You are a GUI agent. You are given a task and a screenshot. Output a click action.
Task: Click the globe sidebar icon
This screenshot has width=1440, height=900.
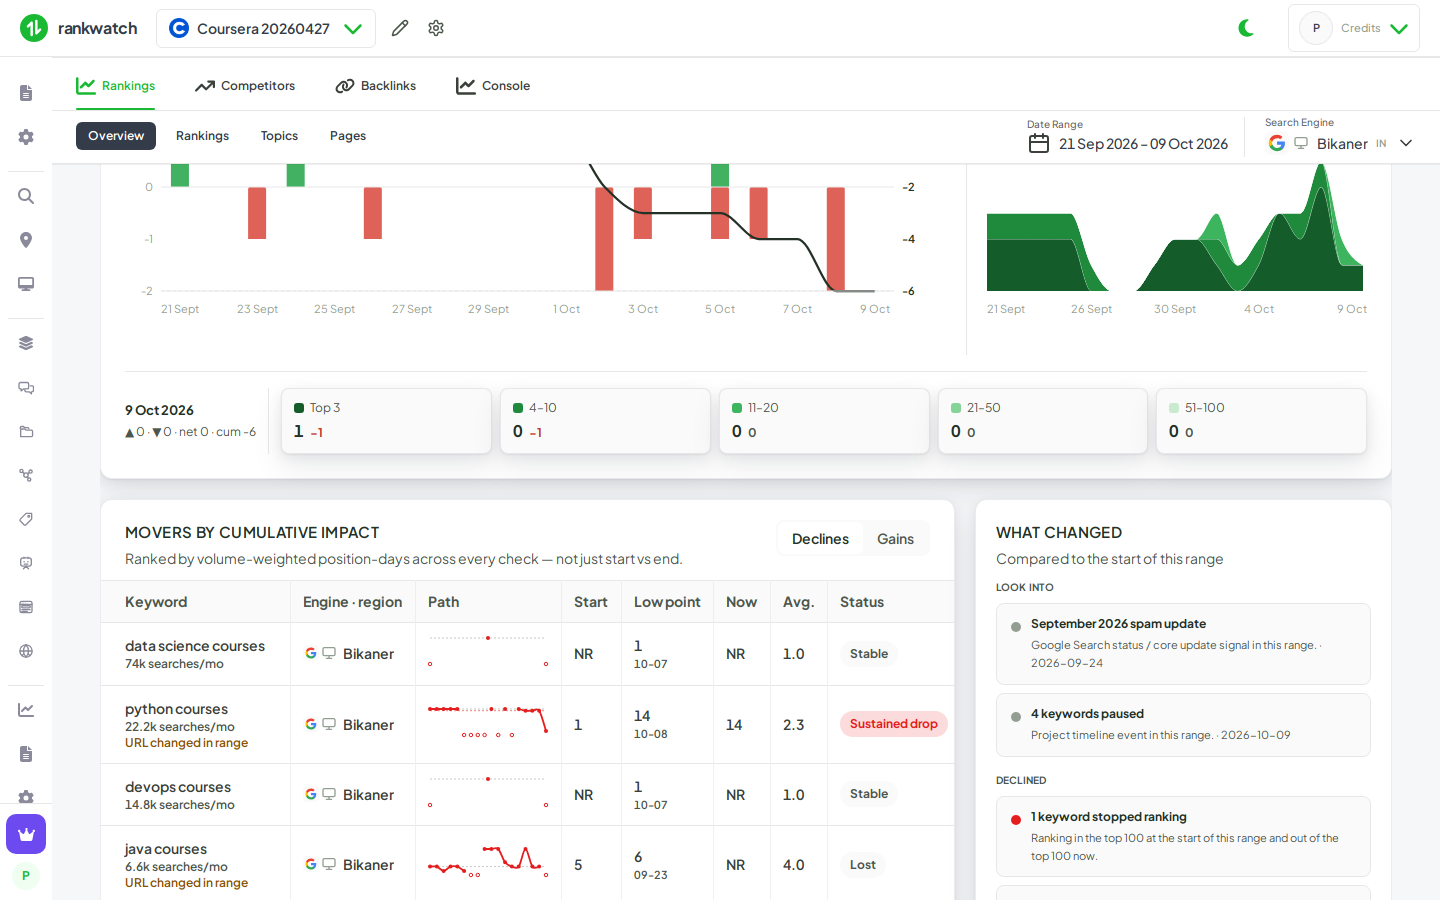[26, 651]
